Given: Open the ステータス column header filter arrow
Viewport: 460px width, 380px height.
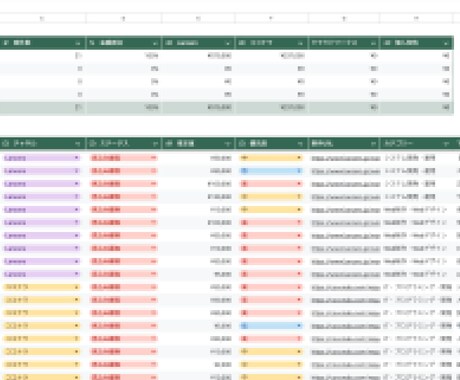Looking at the screenshot, I should pyautogui.click(x=155, y=144).
